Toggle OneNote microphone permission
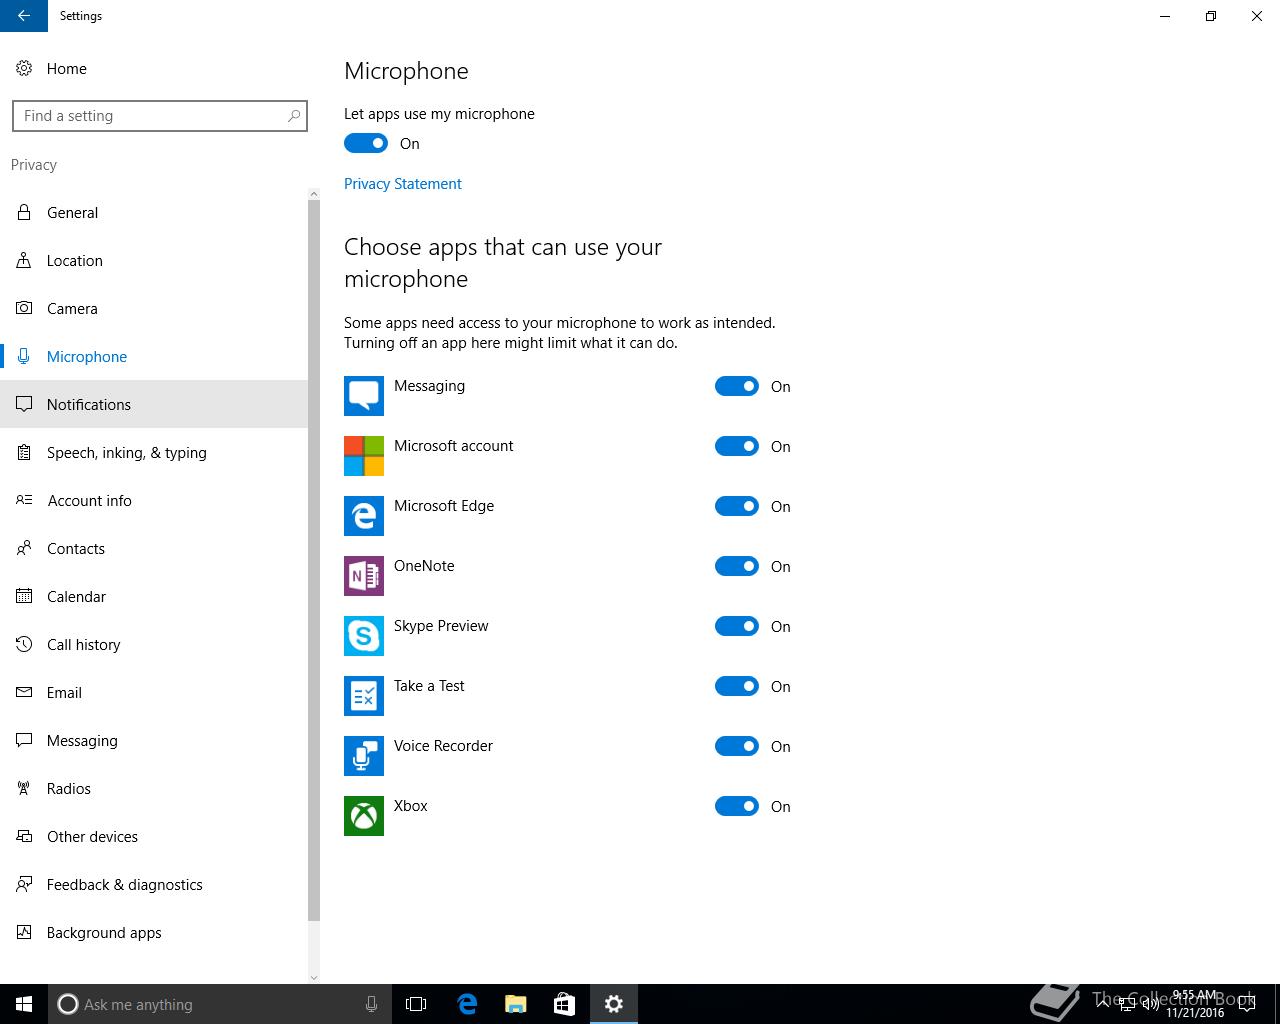Image resolution: width=1280 pixels, height=1024 pixels. coord(737,566)
